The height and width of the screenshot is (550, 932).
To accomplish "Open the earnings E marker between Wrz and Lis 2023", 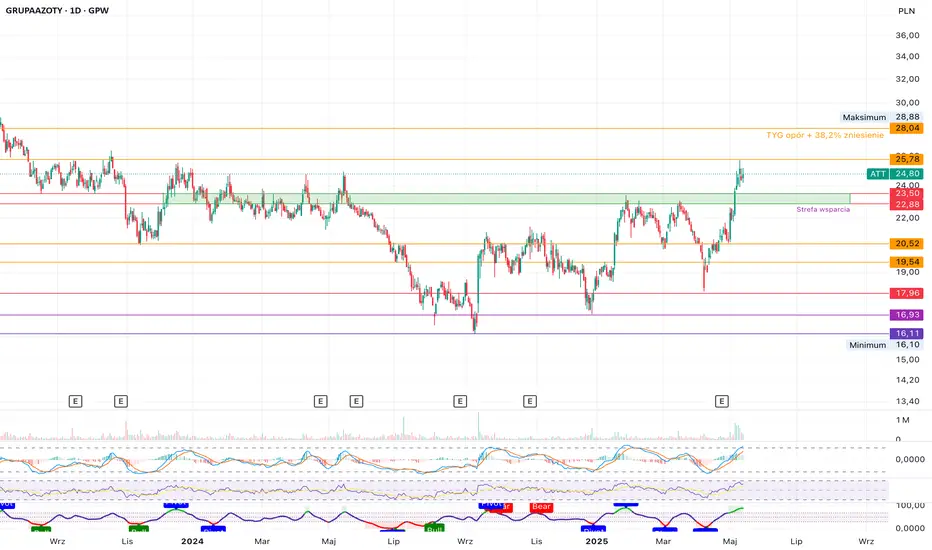I will point(75,401).
